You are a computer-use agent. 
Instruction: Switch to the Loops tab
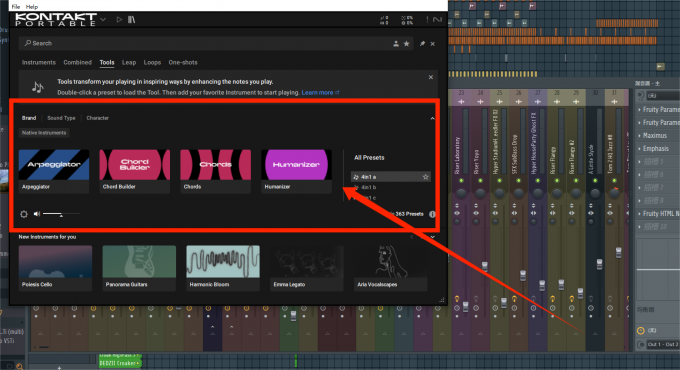tap(152, 62)
